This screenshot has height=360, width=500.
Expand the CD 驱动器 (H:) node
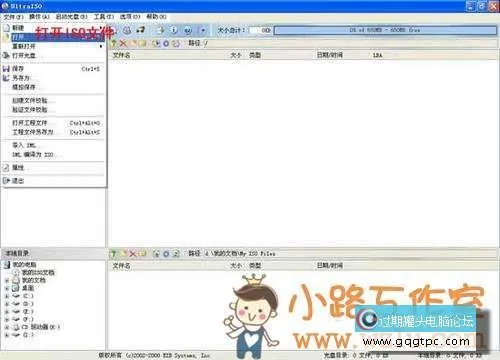pos(7,327)
